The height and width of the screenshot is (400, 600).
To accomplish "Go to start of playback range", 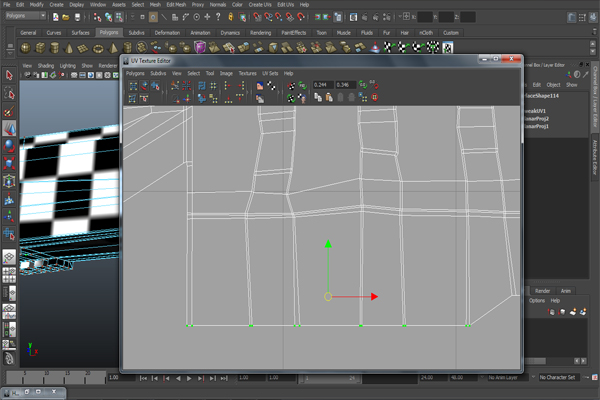I will pyautogui.click(x=143, y=378).
